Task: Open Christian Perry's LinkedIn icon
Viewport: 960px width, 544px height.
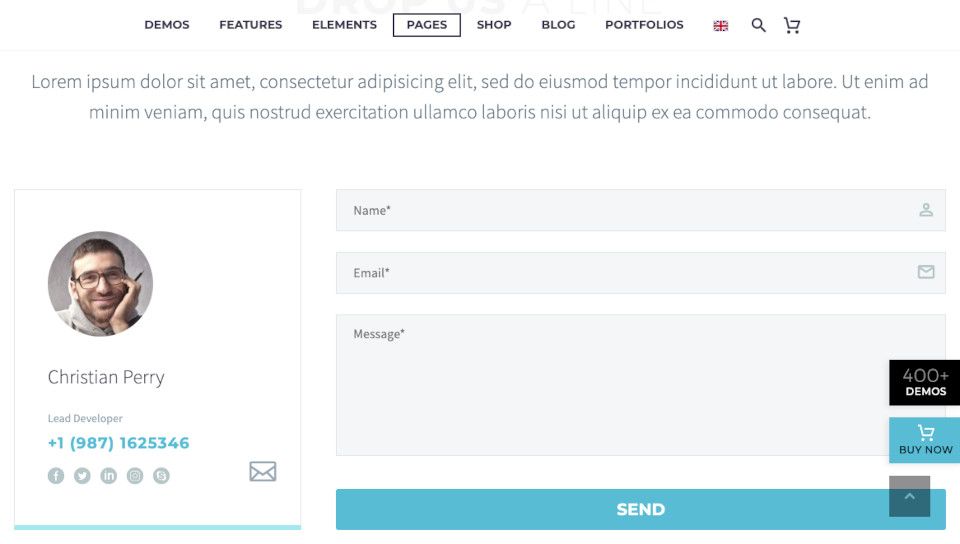Action: pos(108,475)
